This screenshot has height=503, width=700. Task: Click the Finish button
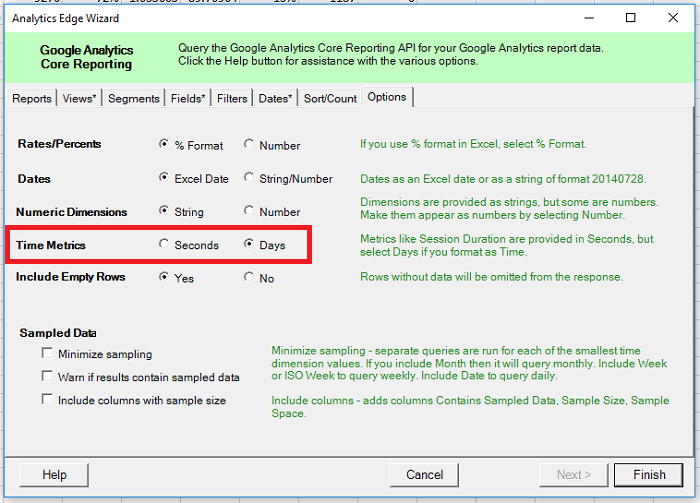coord(649,475)
